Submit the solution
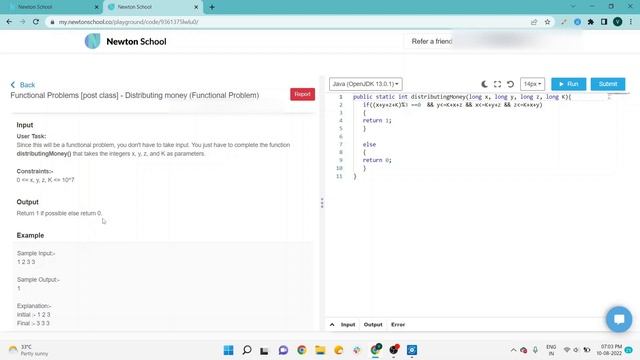The width and height of the screenshot is (640, 360). pyautogui.click(x=608, y=84)
